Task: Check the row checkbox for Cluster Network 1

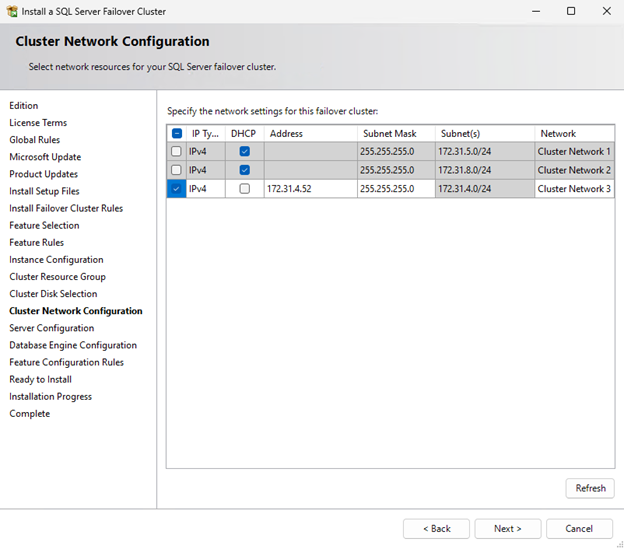Action: (176, 151)
